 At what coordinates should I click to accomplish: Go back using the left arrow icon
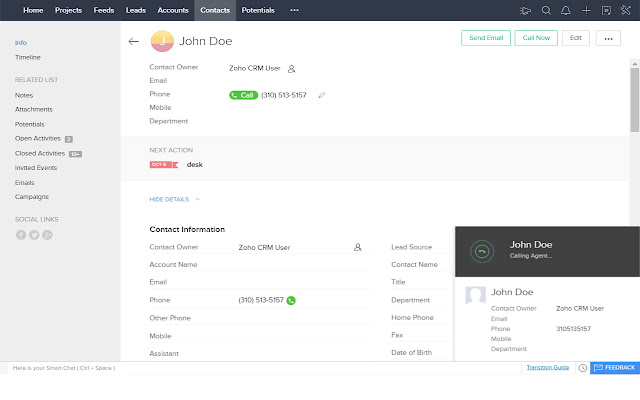133,41
